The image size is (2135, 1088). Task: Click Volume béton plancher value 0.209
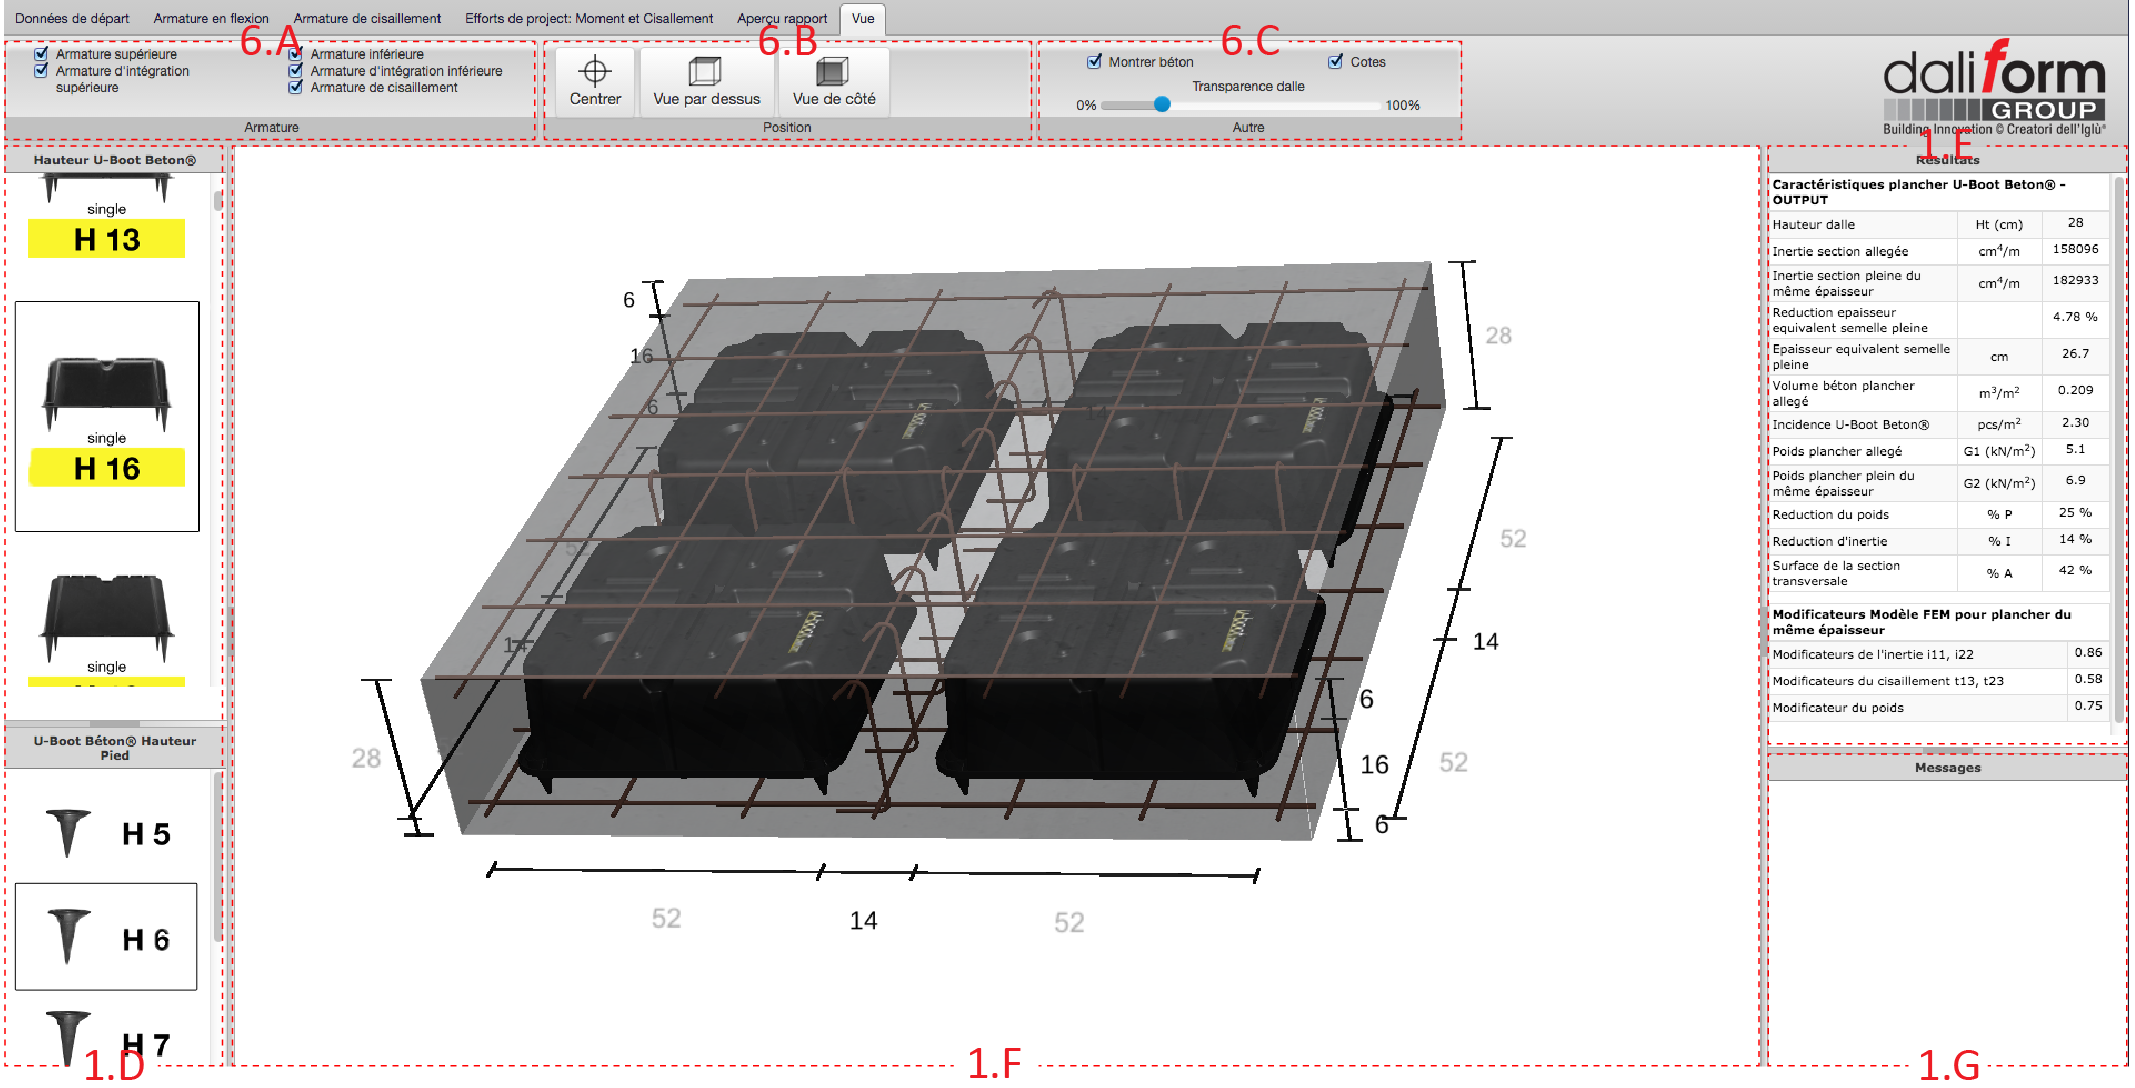(2076, 390)
